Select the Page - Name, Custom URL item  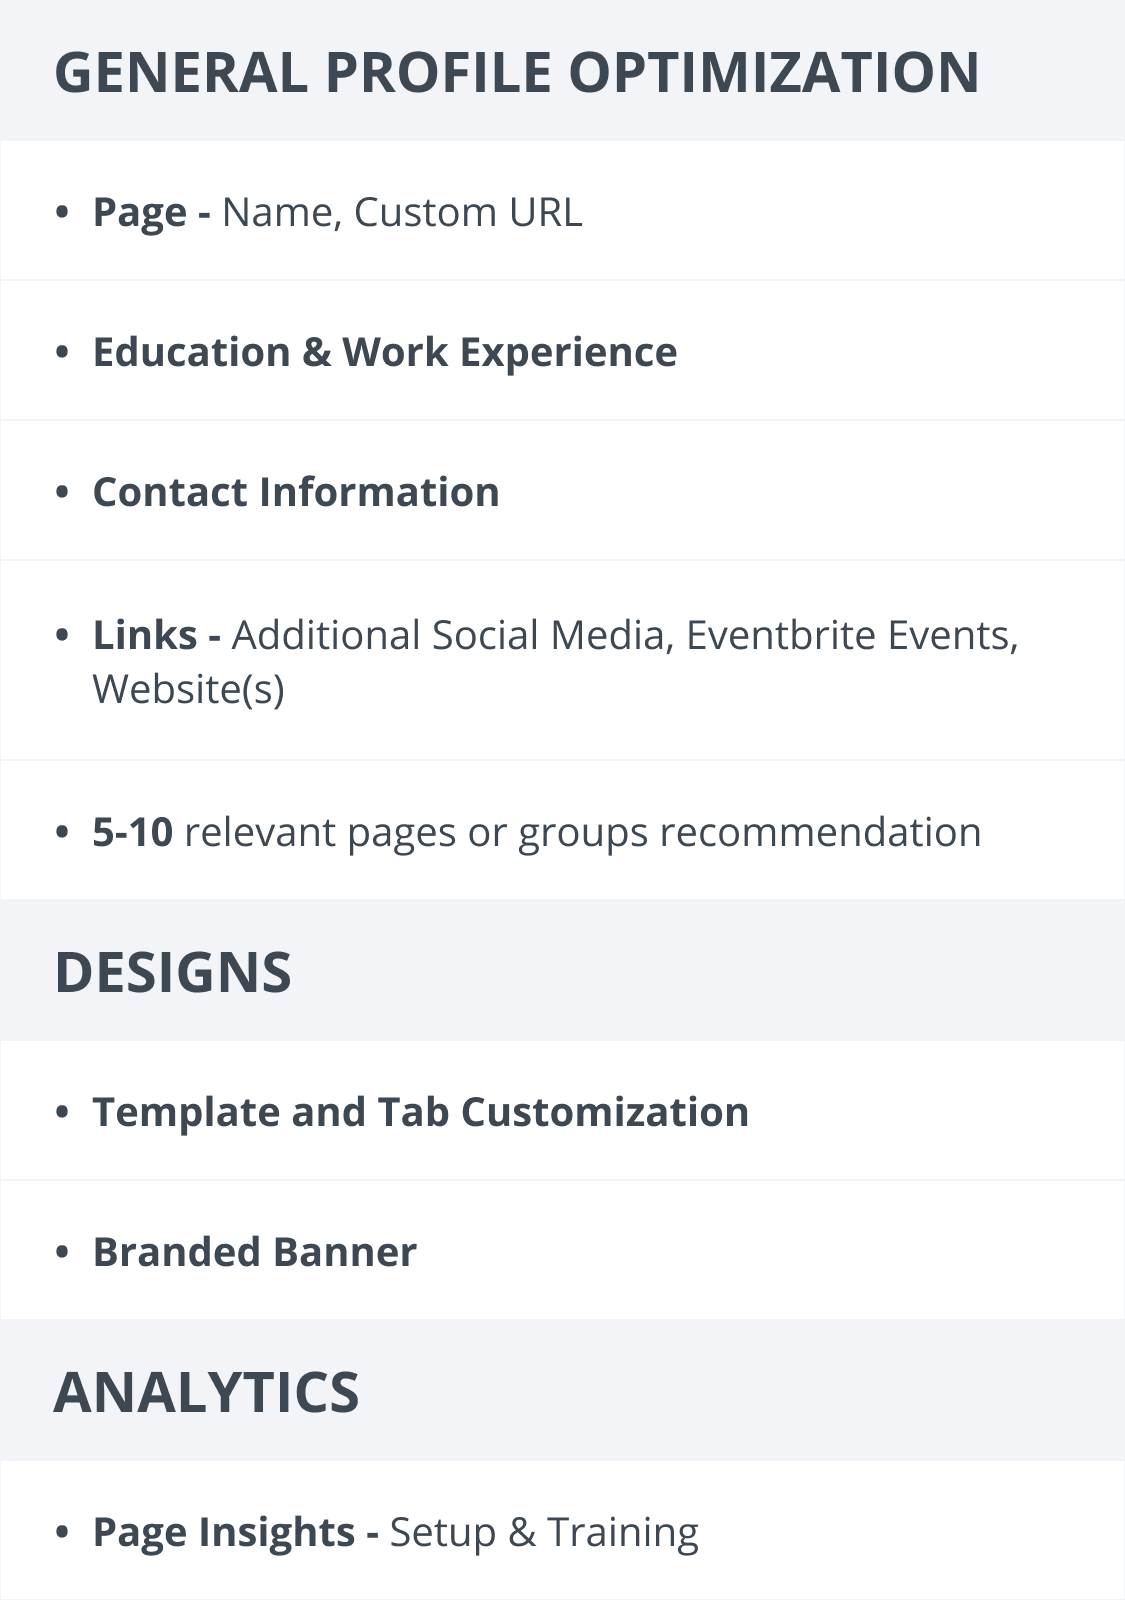coord(562,211)
